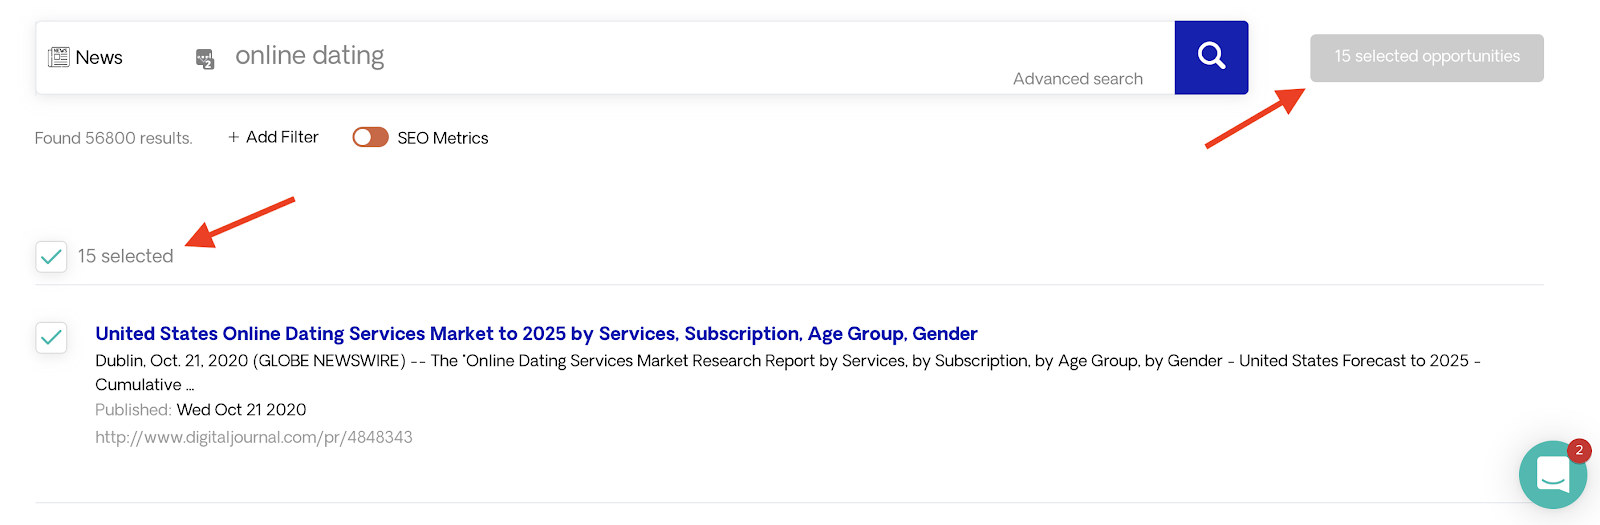Follow the digitaljournal.com URL link

[x=254, y=437]
